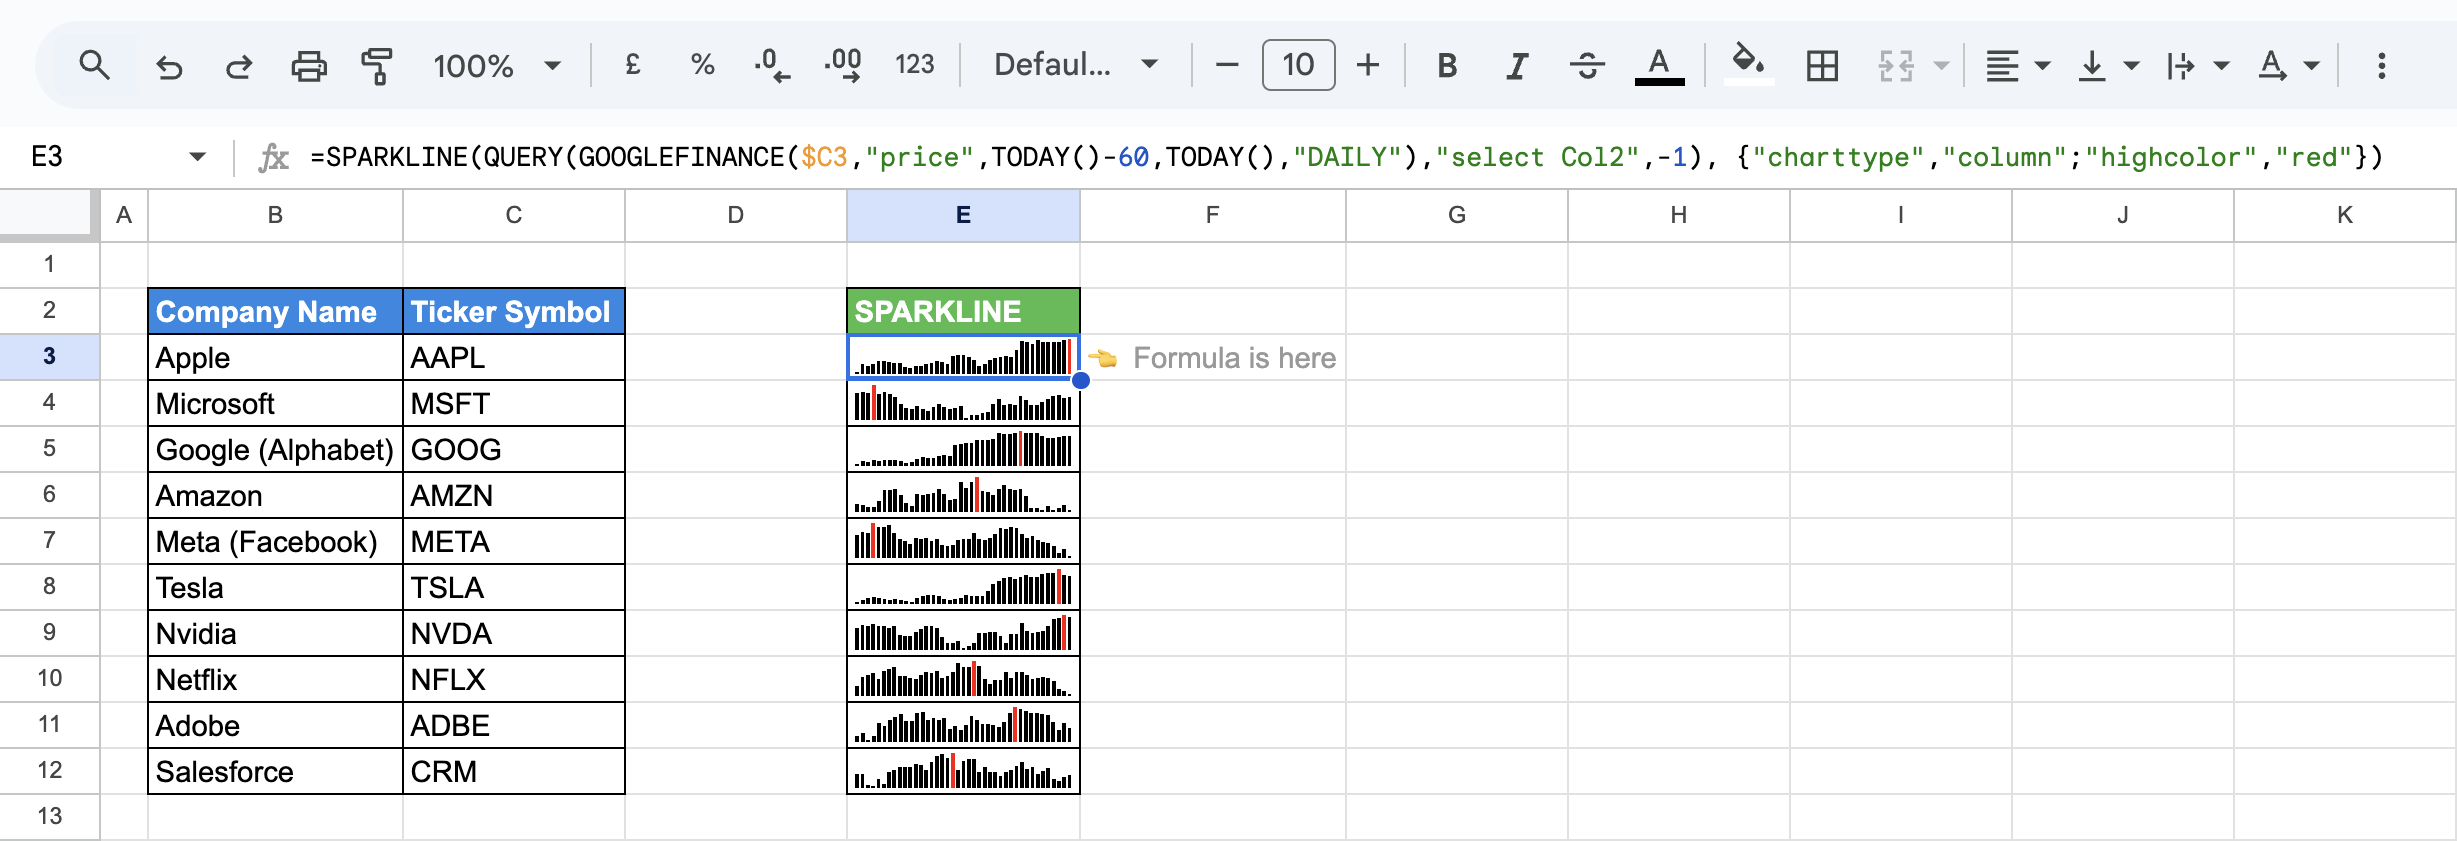The image size is (2457, 841).
Task: Click the Salesforce sparkline chart cell
Action: [x=963, y=771]
